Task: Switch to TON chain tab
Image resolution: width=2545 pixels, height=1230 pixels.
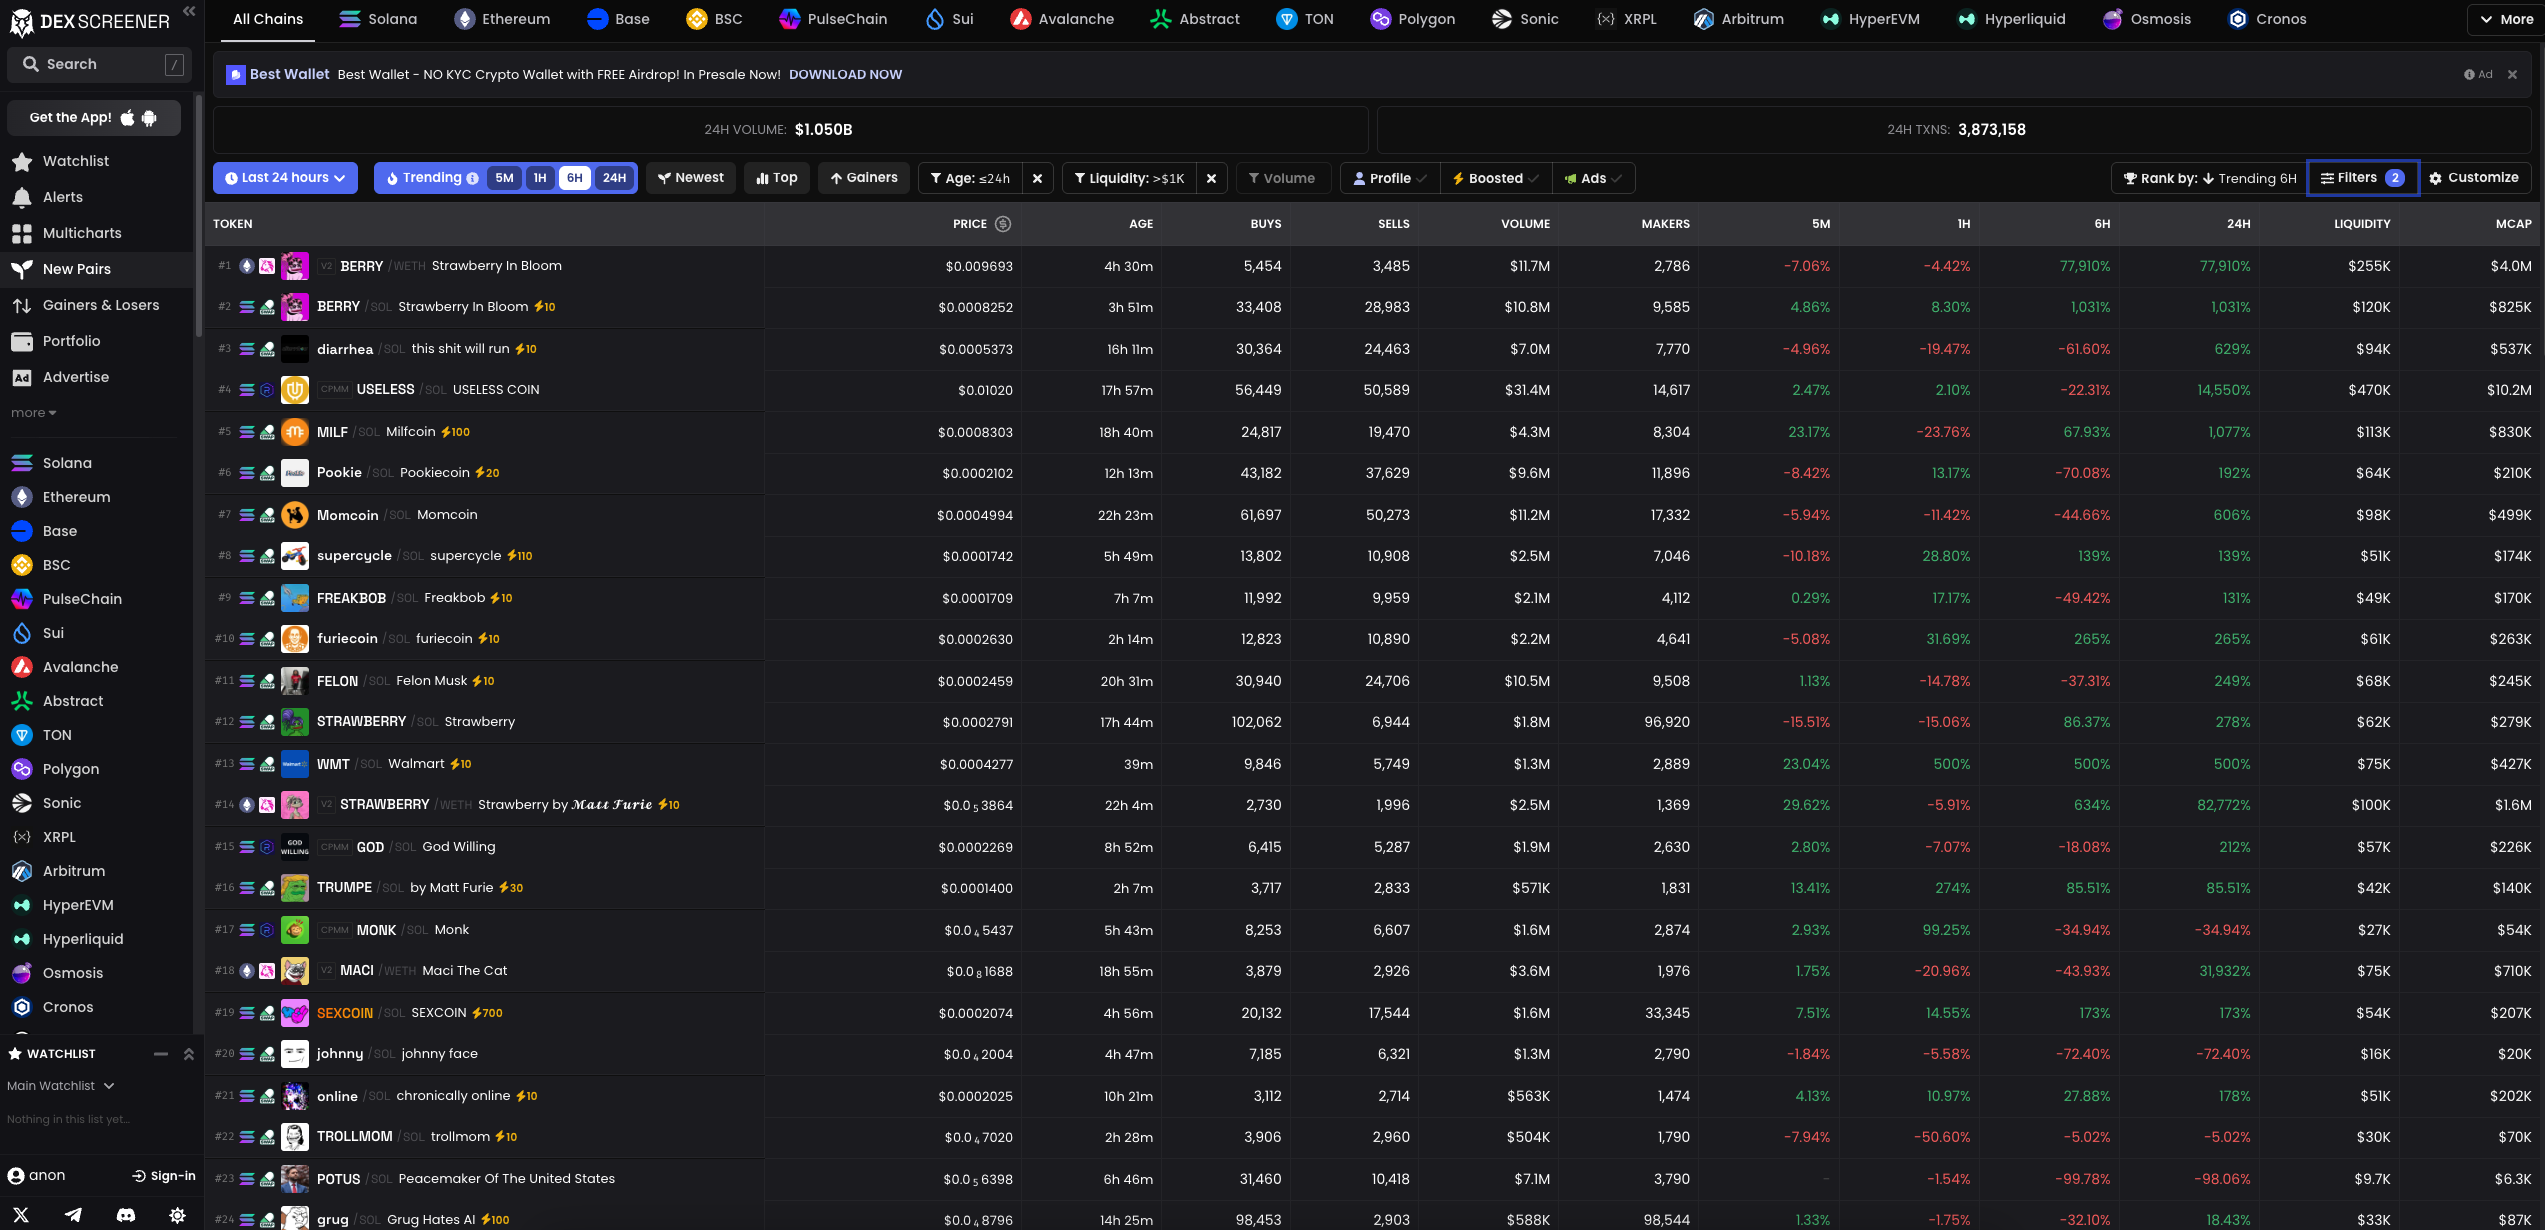Action: [1305, 19]
